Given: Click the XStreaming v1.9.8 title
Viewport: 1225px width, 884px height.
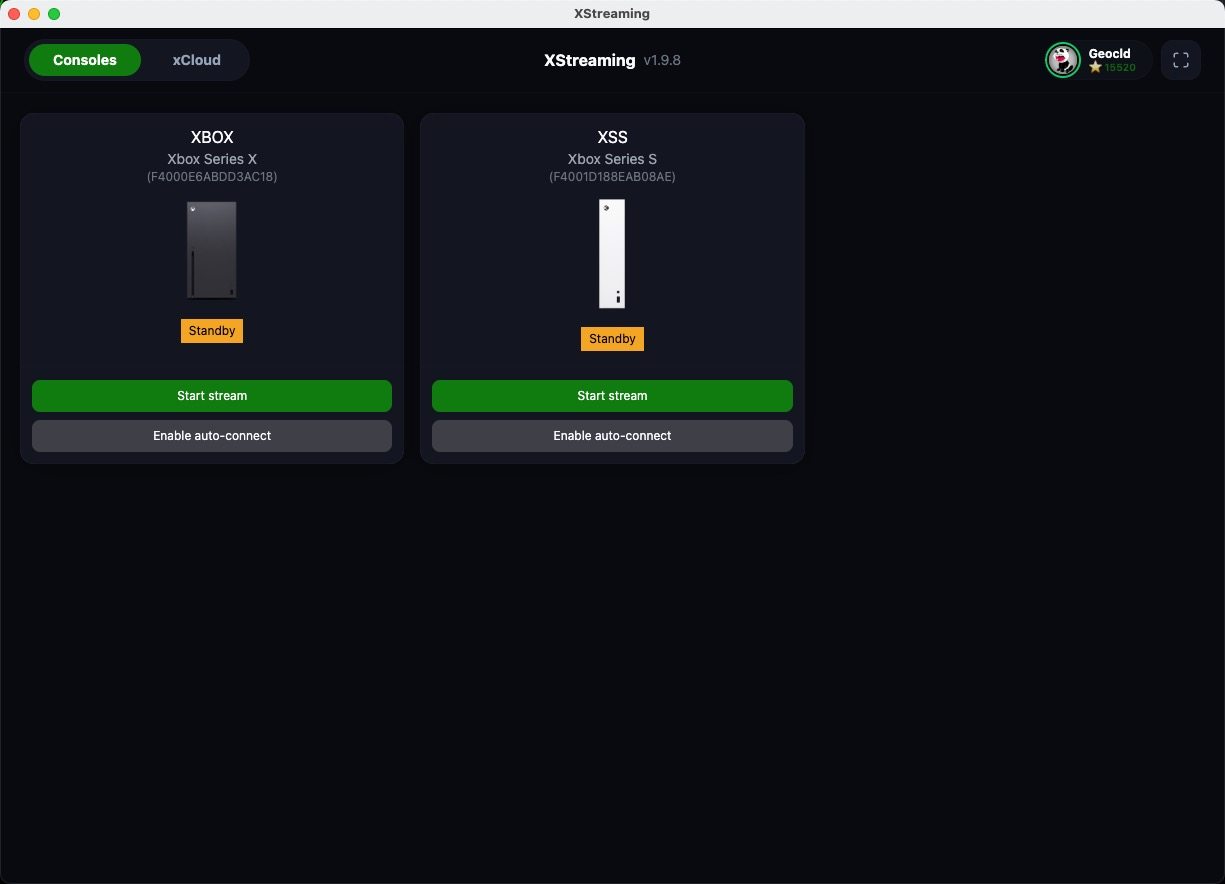Looking at the screenshot, I should point(612,60).
